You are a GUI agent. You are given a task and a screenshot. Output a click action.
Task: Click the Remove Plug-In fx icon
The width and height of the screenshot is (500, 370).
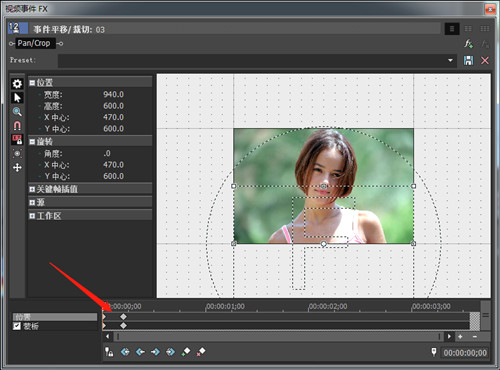click(485, 43)
